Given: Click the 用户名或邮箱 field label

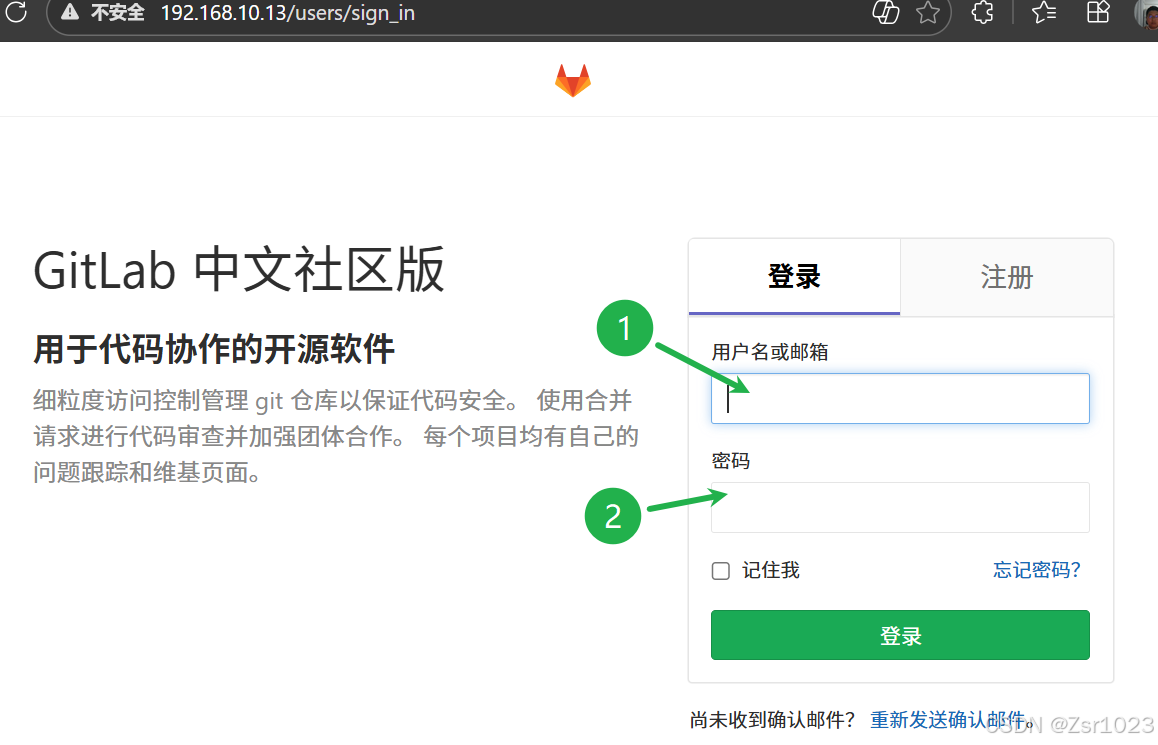Looking at the screenshot, I should [x=770, y=352].
